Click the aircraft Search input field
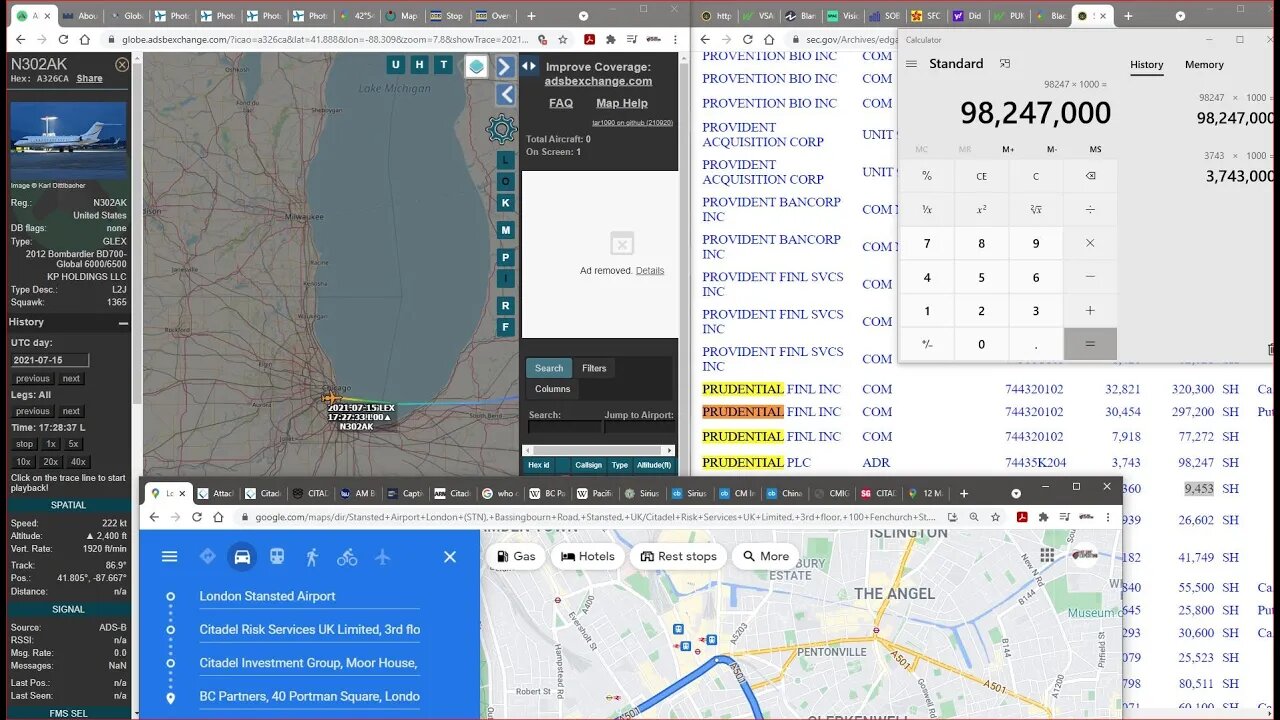 565,427
